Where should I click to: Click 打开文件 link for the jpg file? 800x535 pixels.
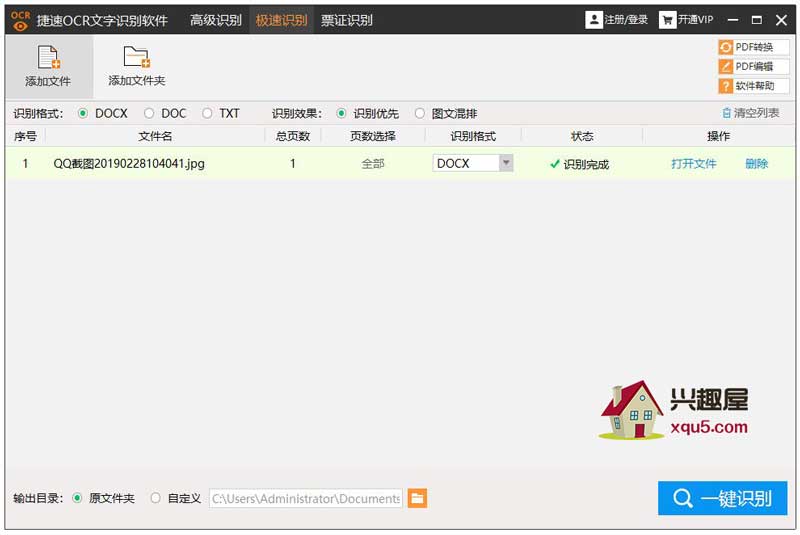coord(693,164)
